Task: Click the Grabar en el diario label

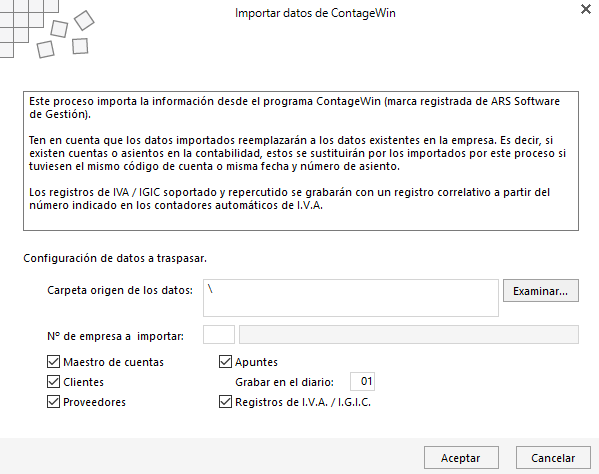Action: (x=284, y=382)
